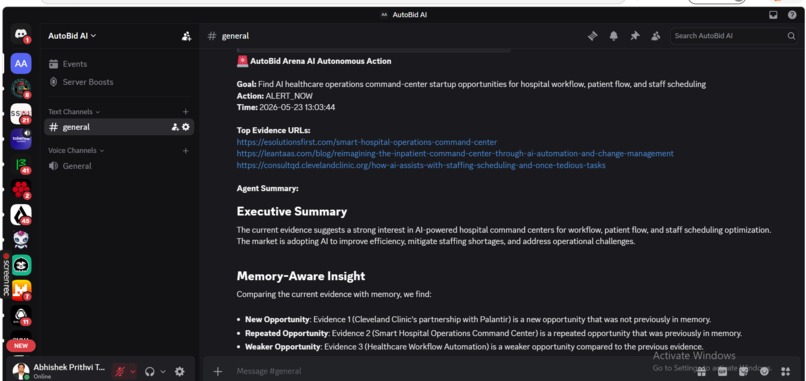Click the Memory-Aware Insight heading

pyautogui.click(x=301, y=276)
